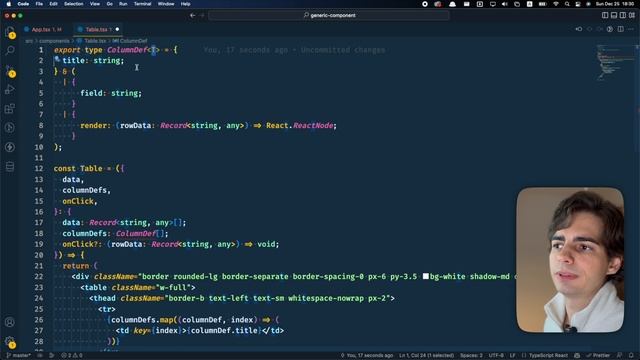This screenshot has height=360, width=640.
Task: Go forward in editor navigation history
Action: pos(202,16)
